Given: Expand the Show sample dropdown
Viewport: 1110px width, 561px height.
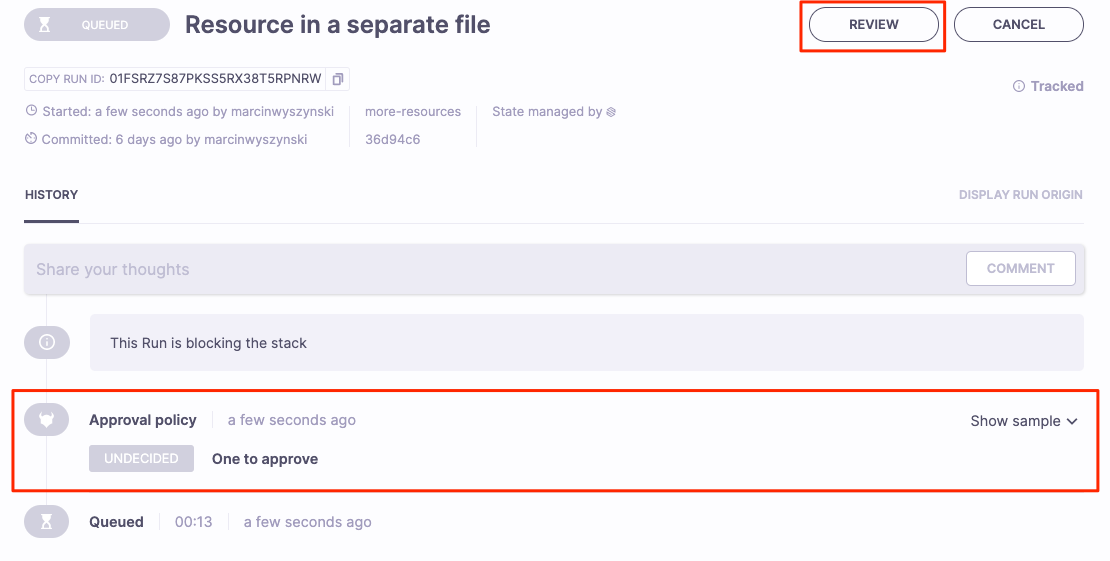Looking at the screenshot, I should (x=1024, y=421).
